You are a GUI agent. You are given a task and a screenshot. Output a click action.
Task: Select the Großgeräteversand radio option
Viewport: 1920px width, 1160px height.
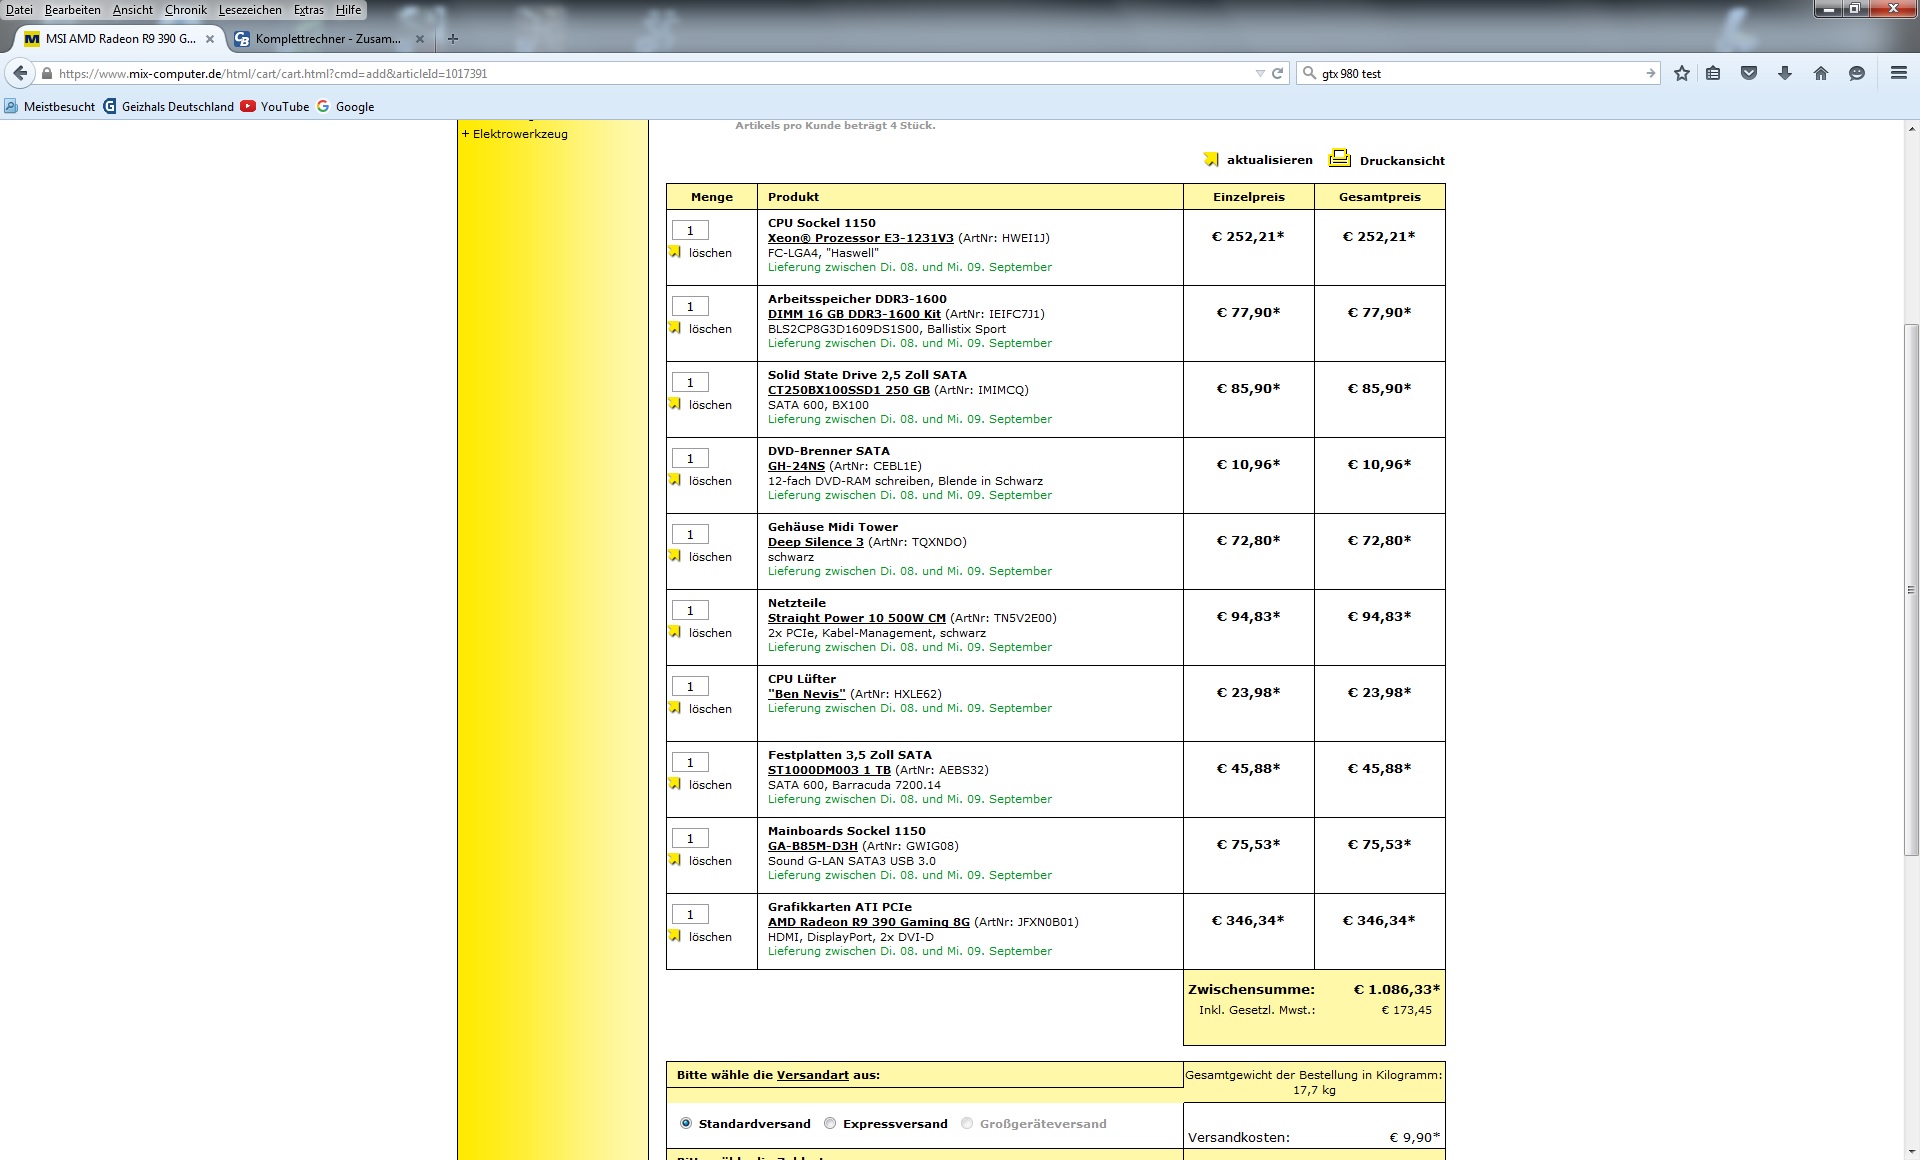click(x=967, y=1123)
